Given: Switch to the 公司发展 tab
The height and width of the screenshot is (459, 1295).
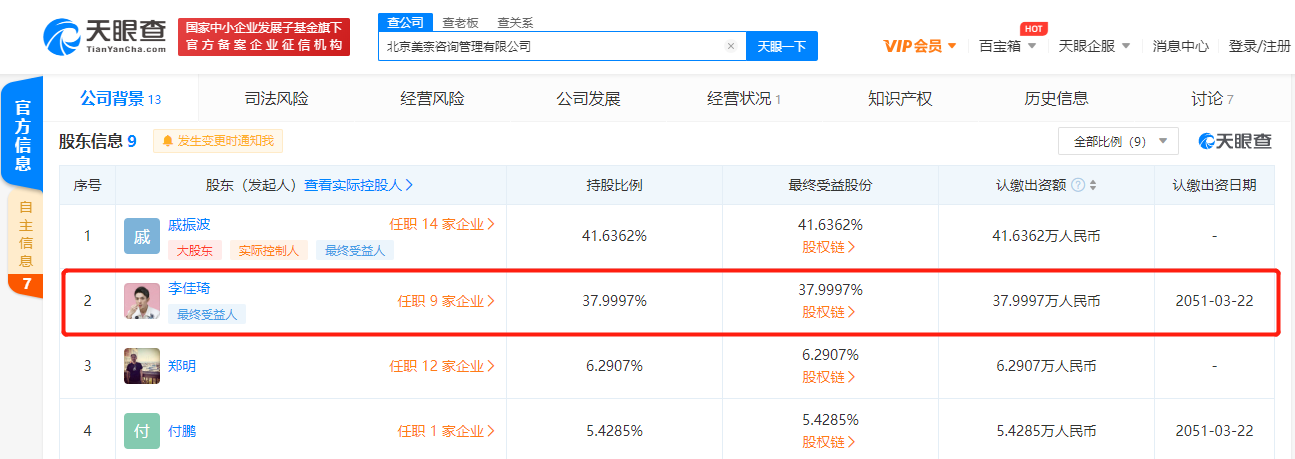Looking at the screenshot, I should pyautogui.click(x=589, y=99).
